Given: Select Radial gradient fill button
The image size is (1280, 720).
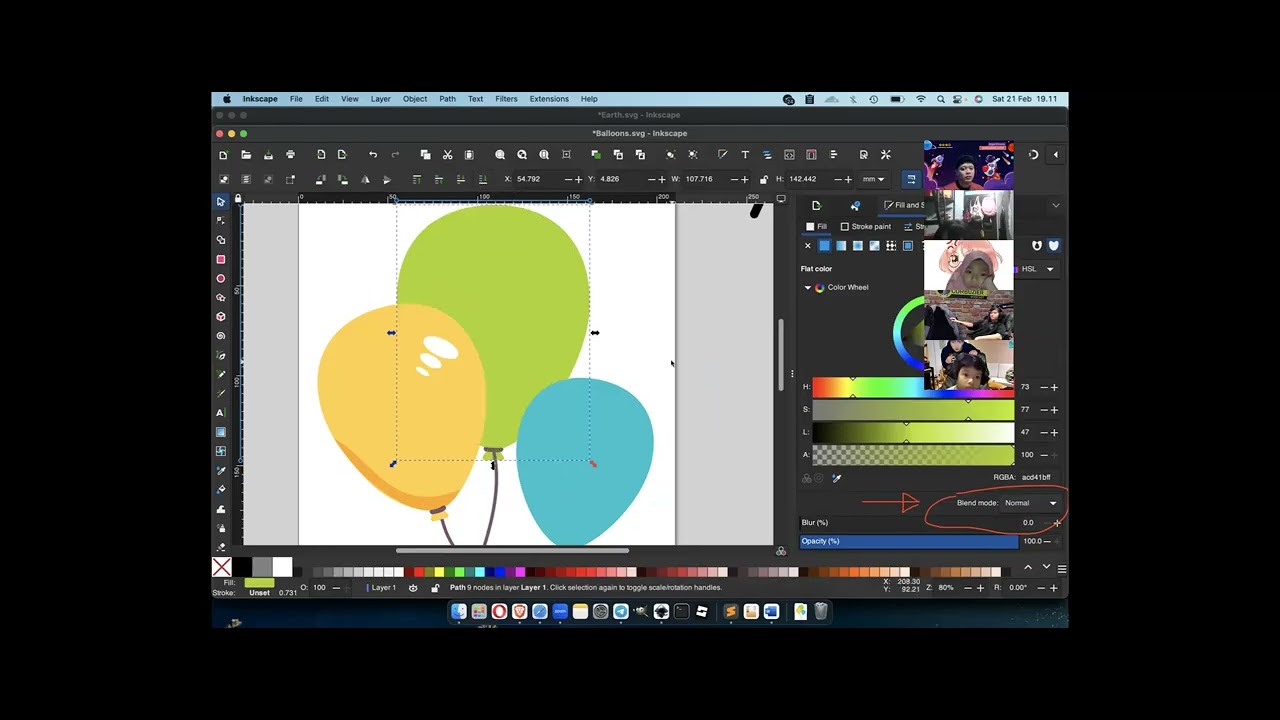Looking at the screenshot, I should 857,246.
